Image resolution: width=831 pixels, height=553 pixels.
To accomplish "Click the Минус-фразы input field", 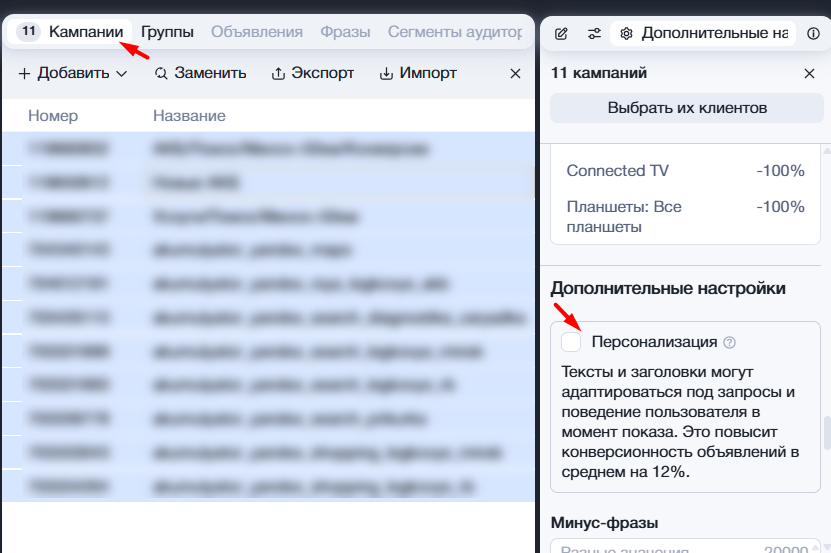I will point(685,546).
